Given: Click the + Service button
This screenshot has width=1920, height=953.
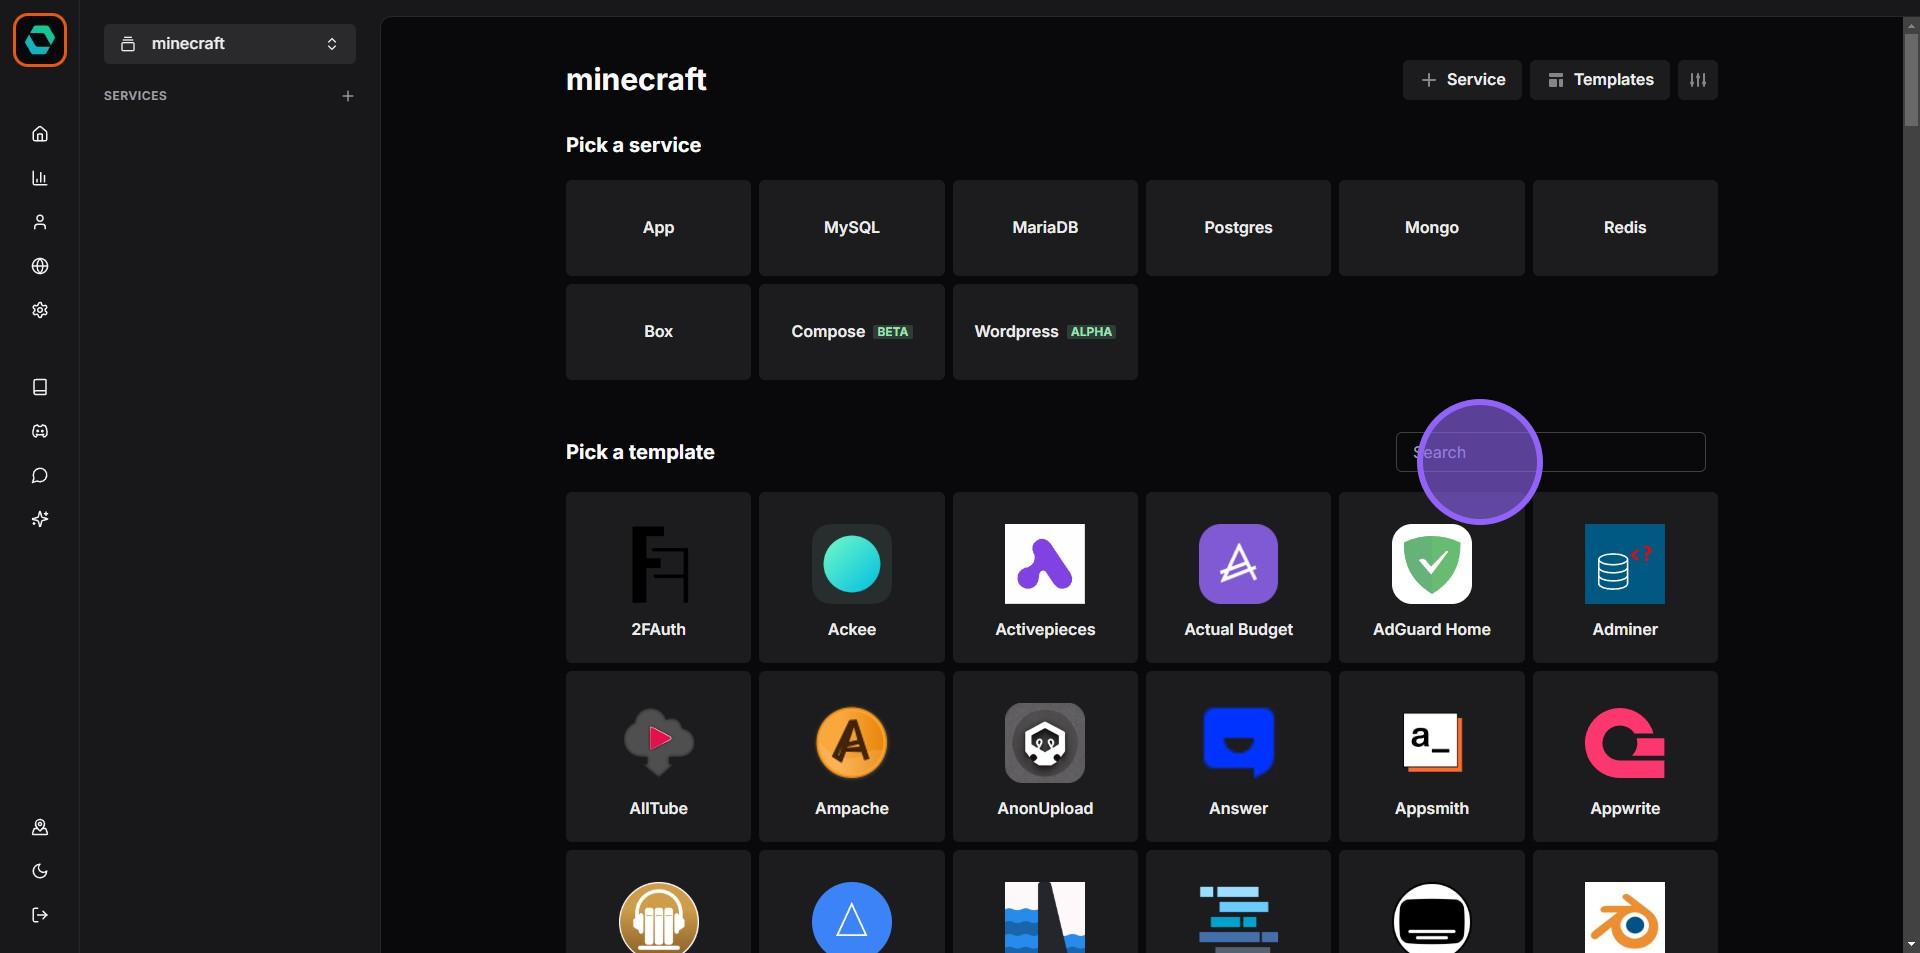Looking at the screenshot, I should click(x=1462, y=80).
